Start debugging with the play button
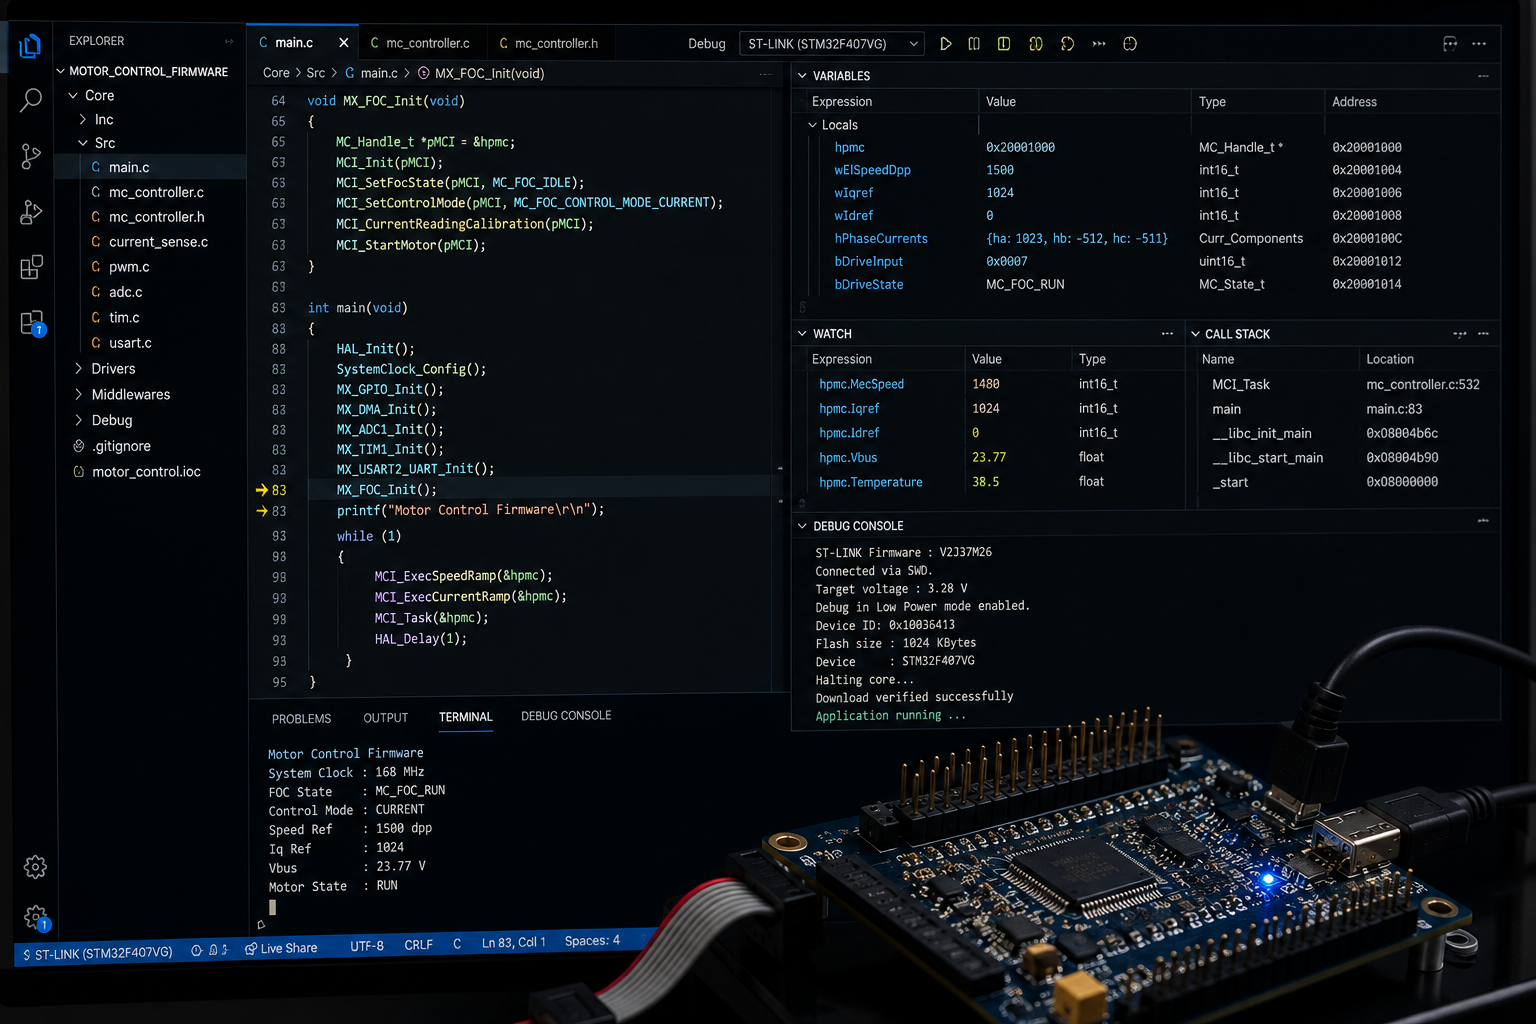The width and height of the screenshot is (1536, 1024). point(945,44)
